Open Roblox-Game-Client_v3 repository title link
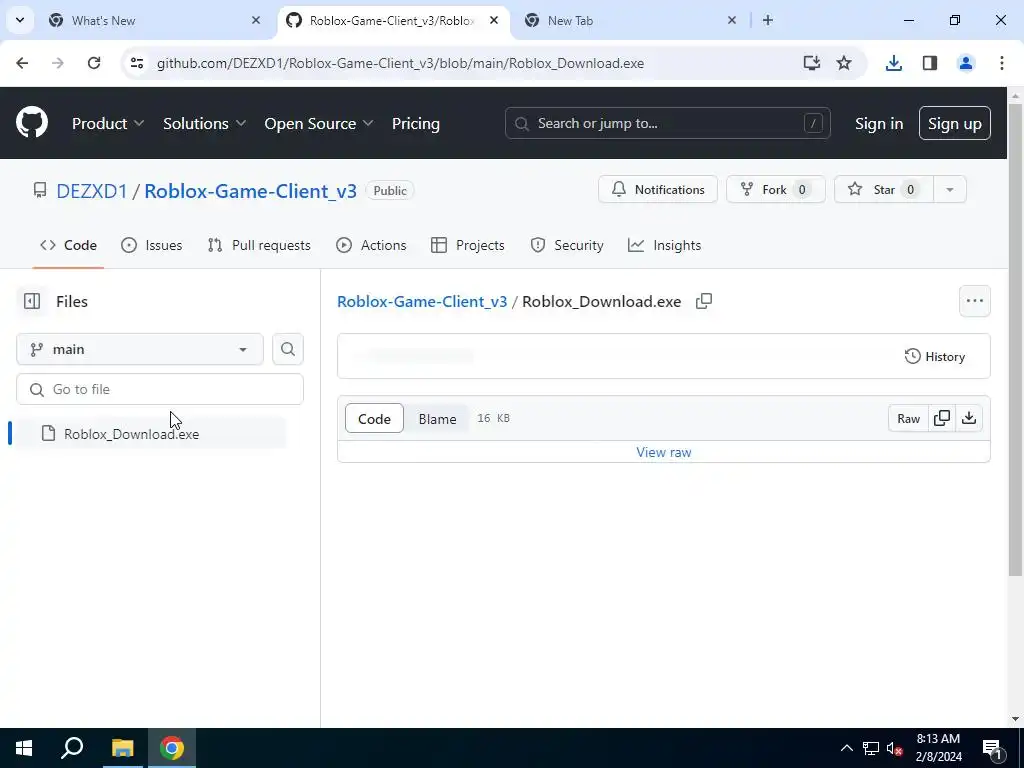This screenshot has height=768, width=1024. point(250,191)
